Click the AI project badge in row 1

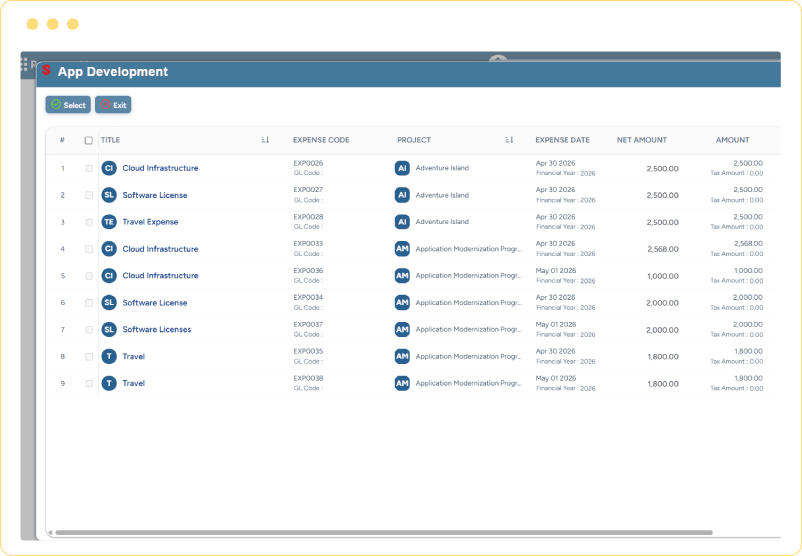pyautogui.click(x=402, y=168)
